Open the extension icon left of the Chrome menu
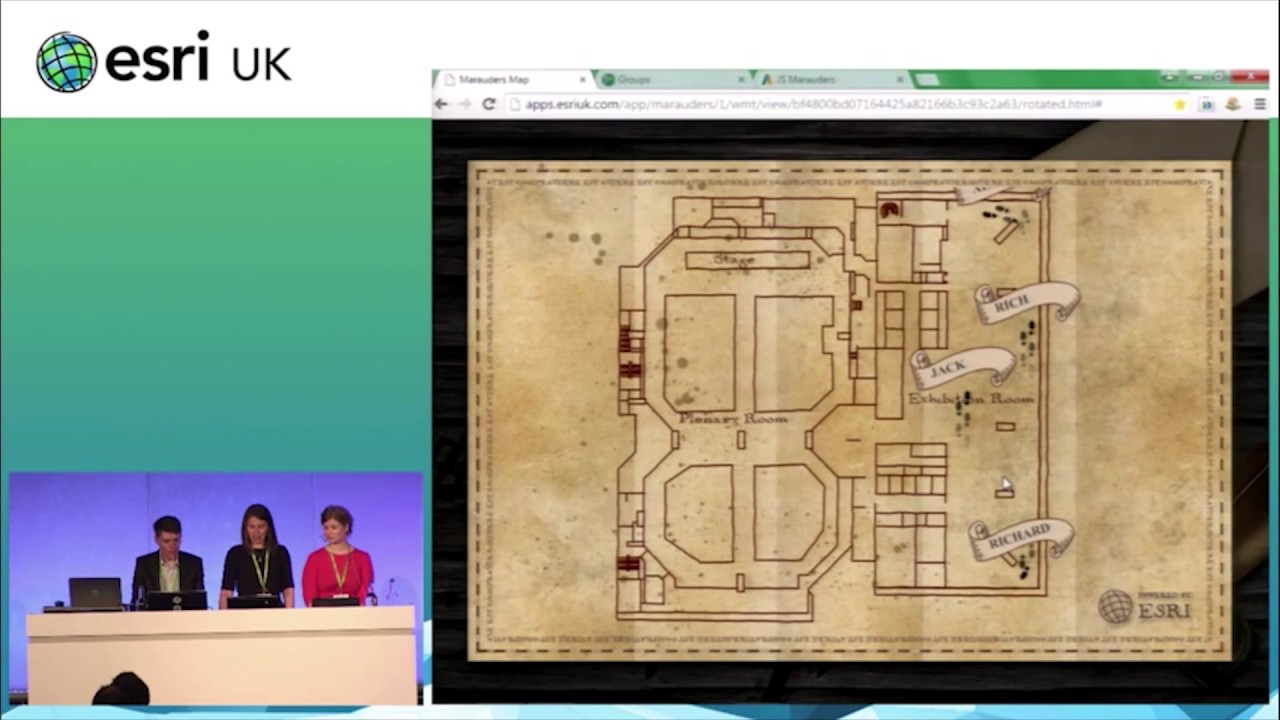Screen dimensions: 1280x720 (1234, 104)
